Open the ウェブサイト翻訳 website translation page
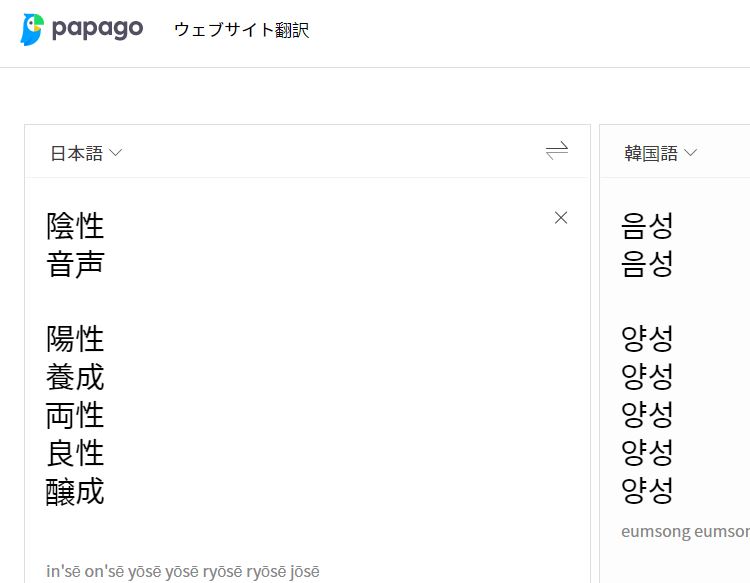Viewport: 750px width, 583px height. 241,30
